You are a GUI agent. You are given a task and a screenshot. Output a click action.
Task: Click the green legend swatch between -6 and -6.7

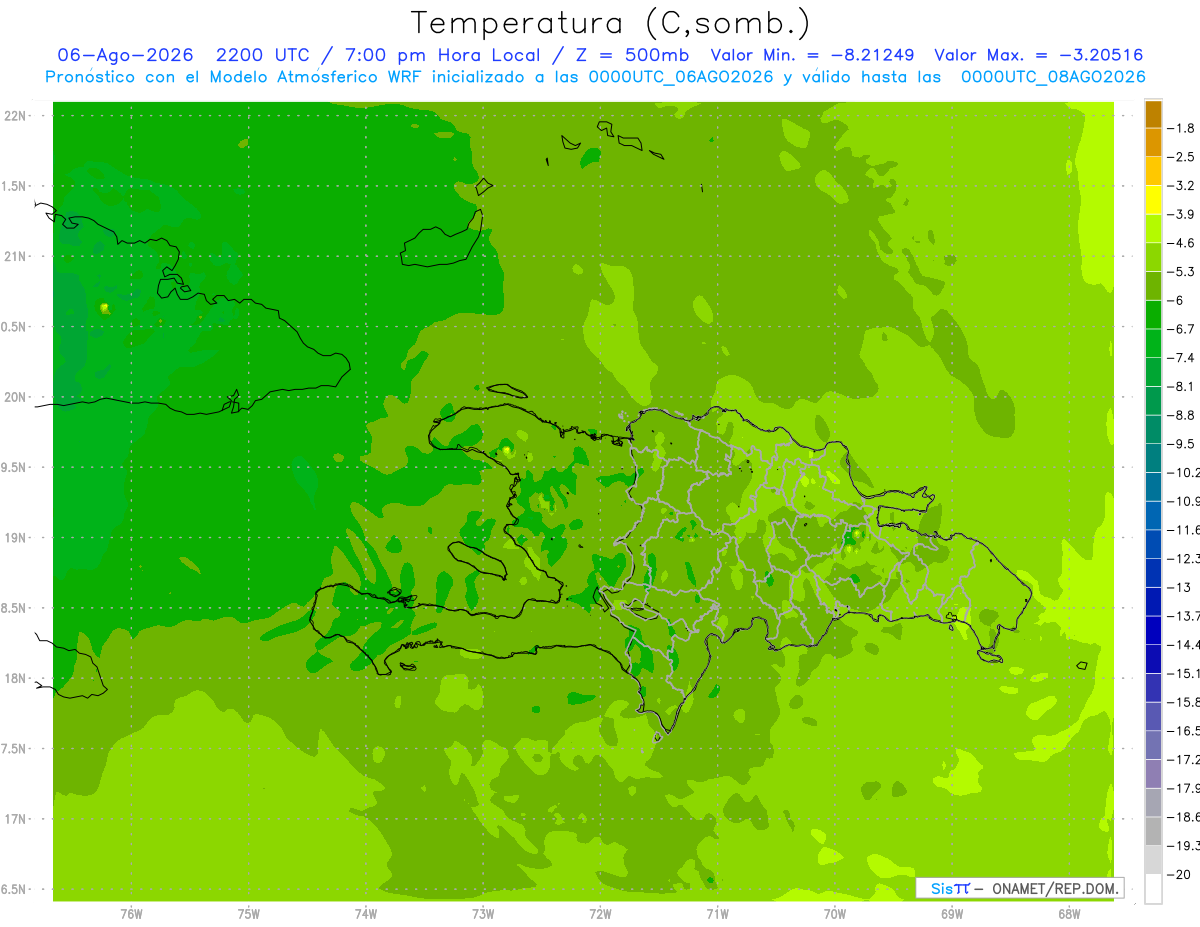(1153, 315)
